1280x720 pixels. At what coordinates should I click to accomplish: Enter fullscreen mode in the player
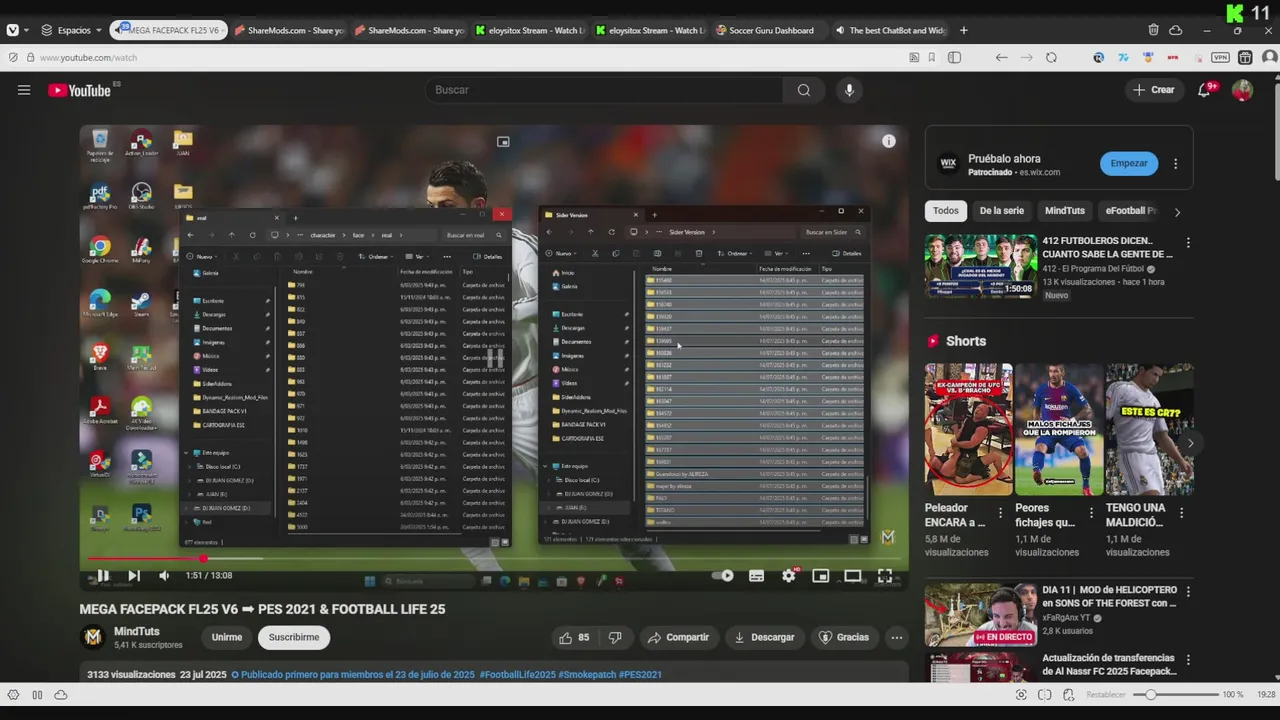tap(885, 575)
